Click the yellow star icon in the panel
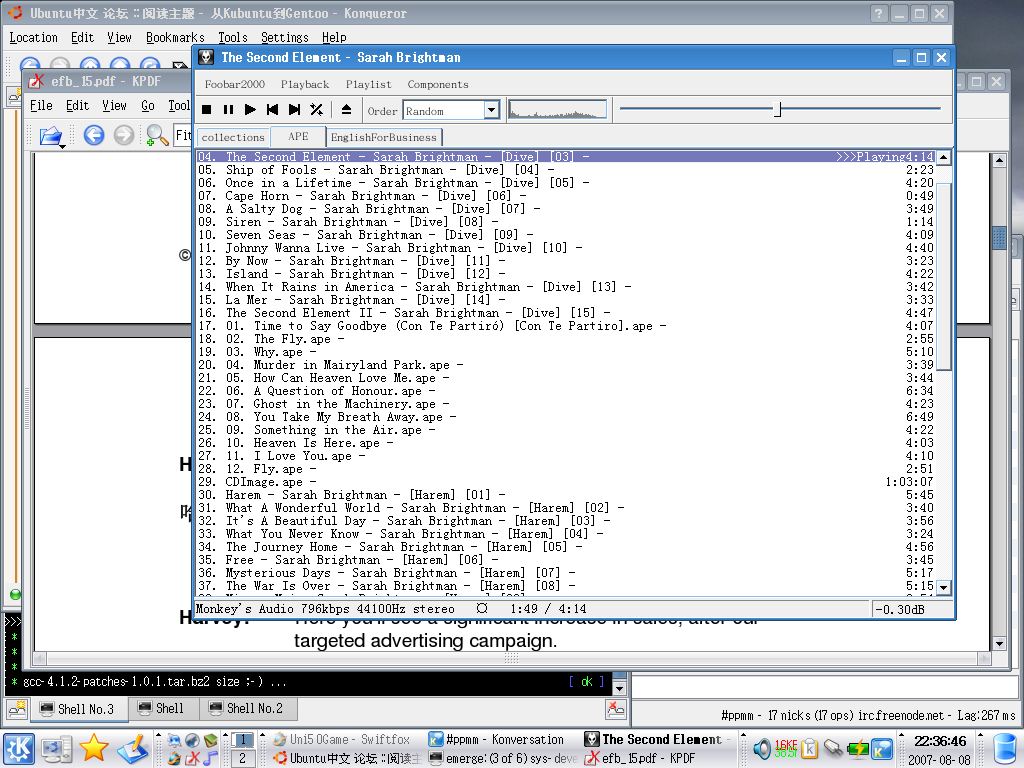 coord(94,748)
